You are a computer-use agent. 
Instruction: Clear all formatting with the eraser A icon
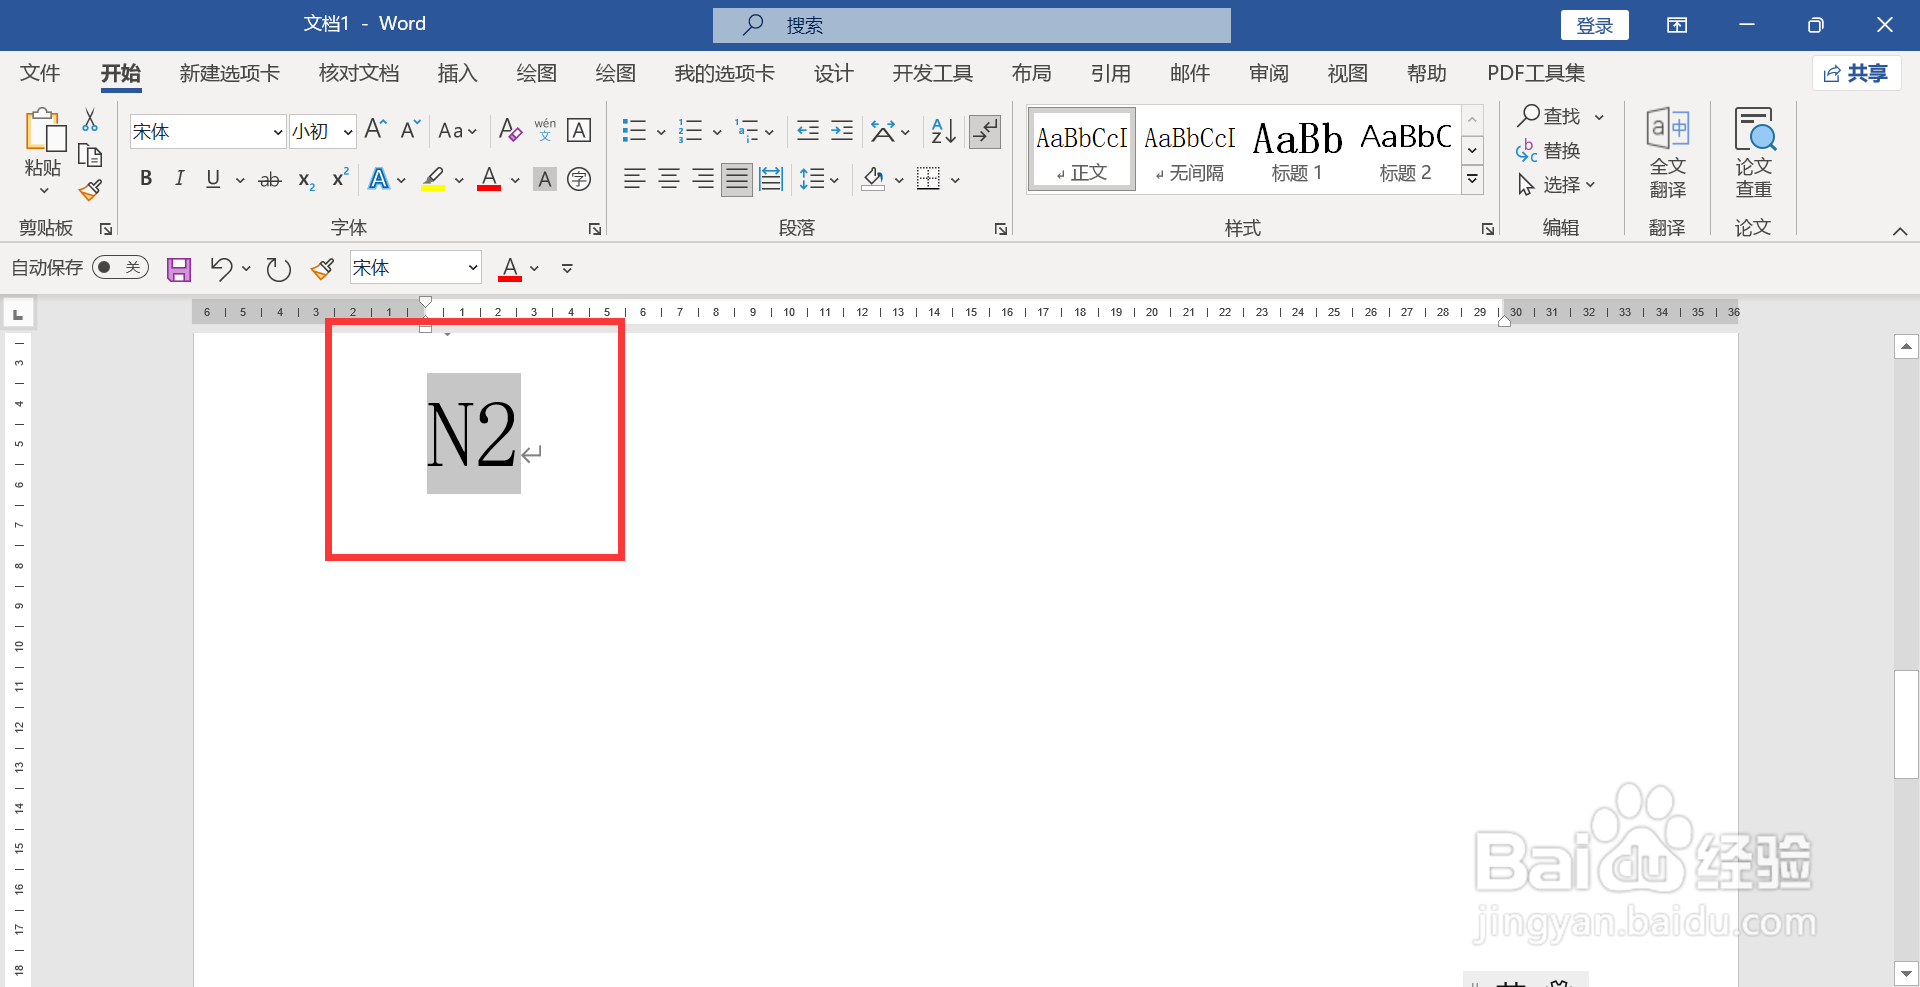point(510,130)
